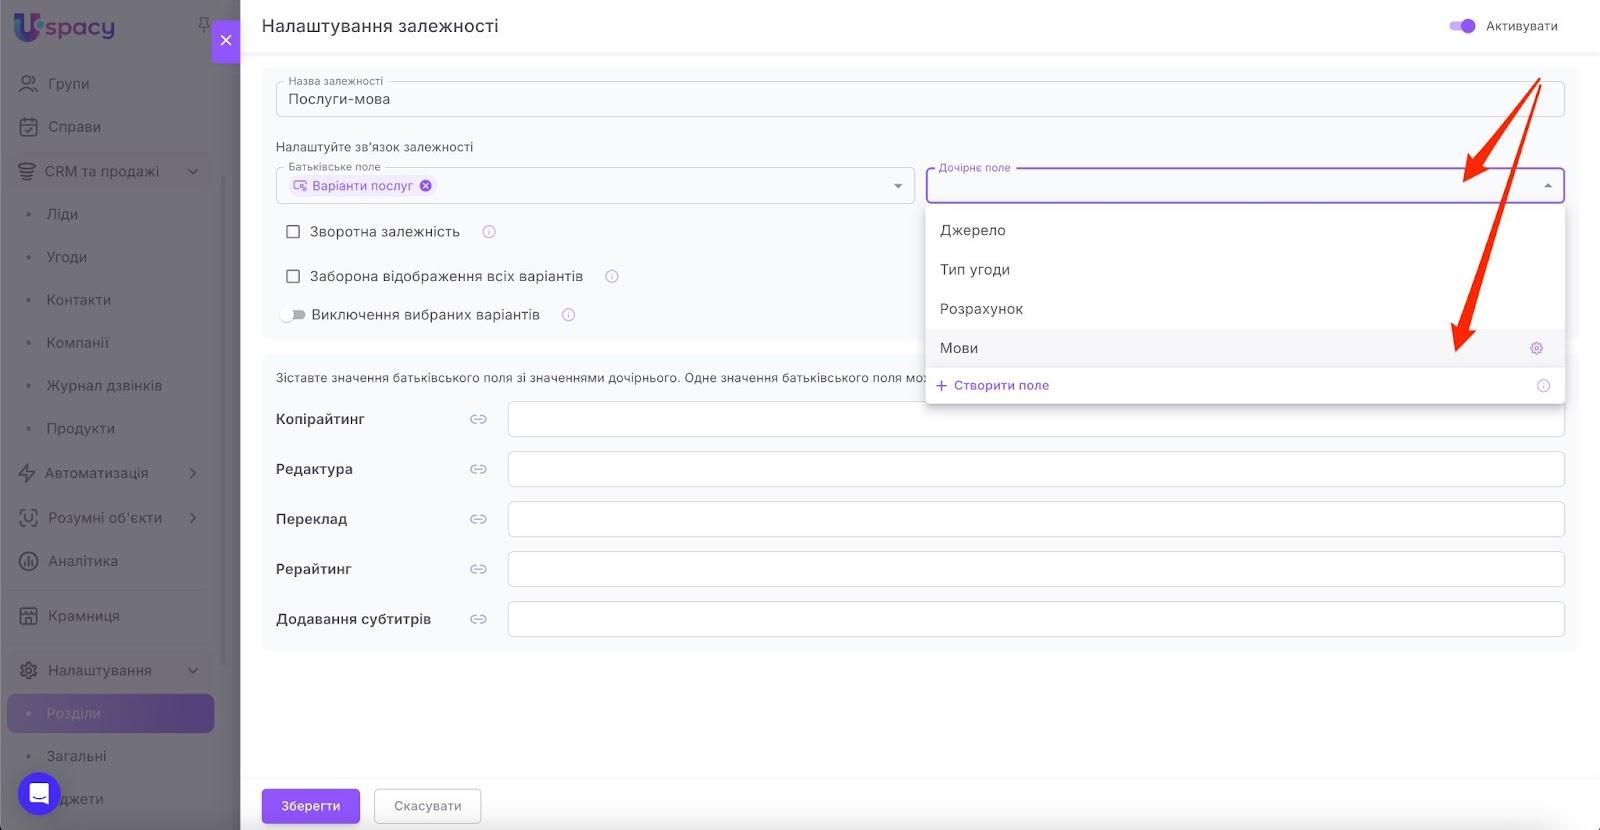Enable the Зворотна залежність checkbox
The height and width of the screenshot is (830, 1600).
293,232
